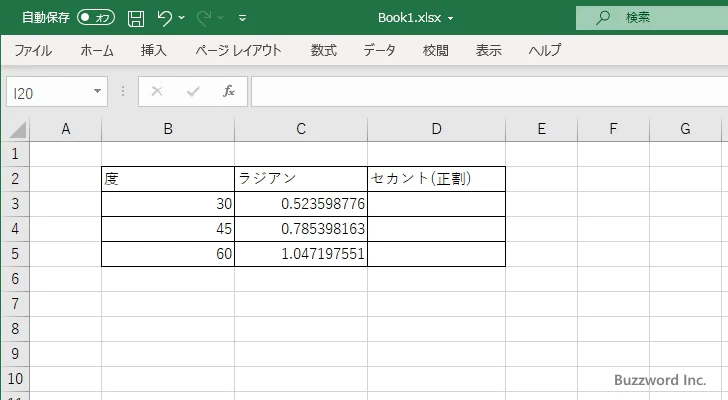Click into the 検索 search field
The height and width of the screenshot is (400, 728).
tap(651, 18)
